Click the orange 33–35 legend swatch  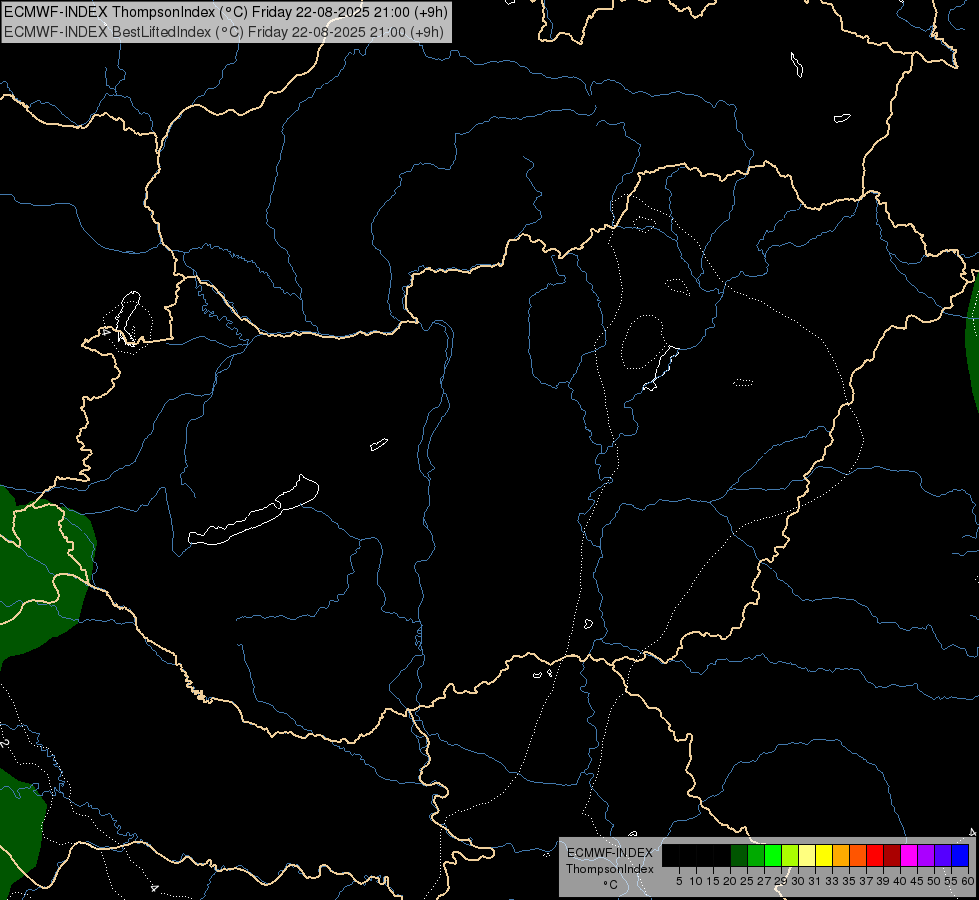(841, 855)
